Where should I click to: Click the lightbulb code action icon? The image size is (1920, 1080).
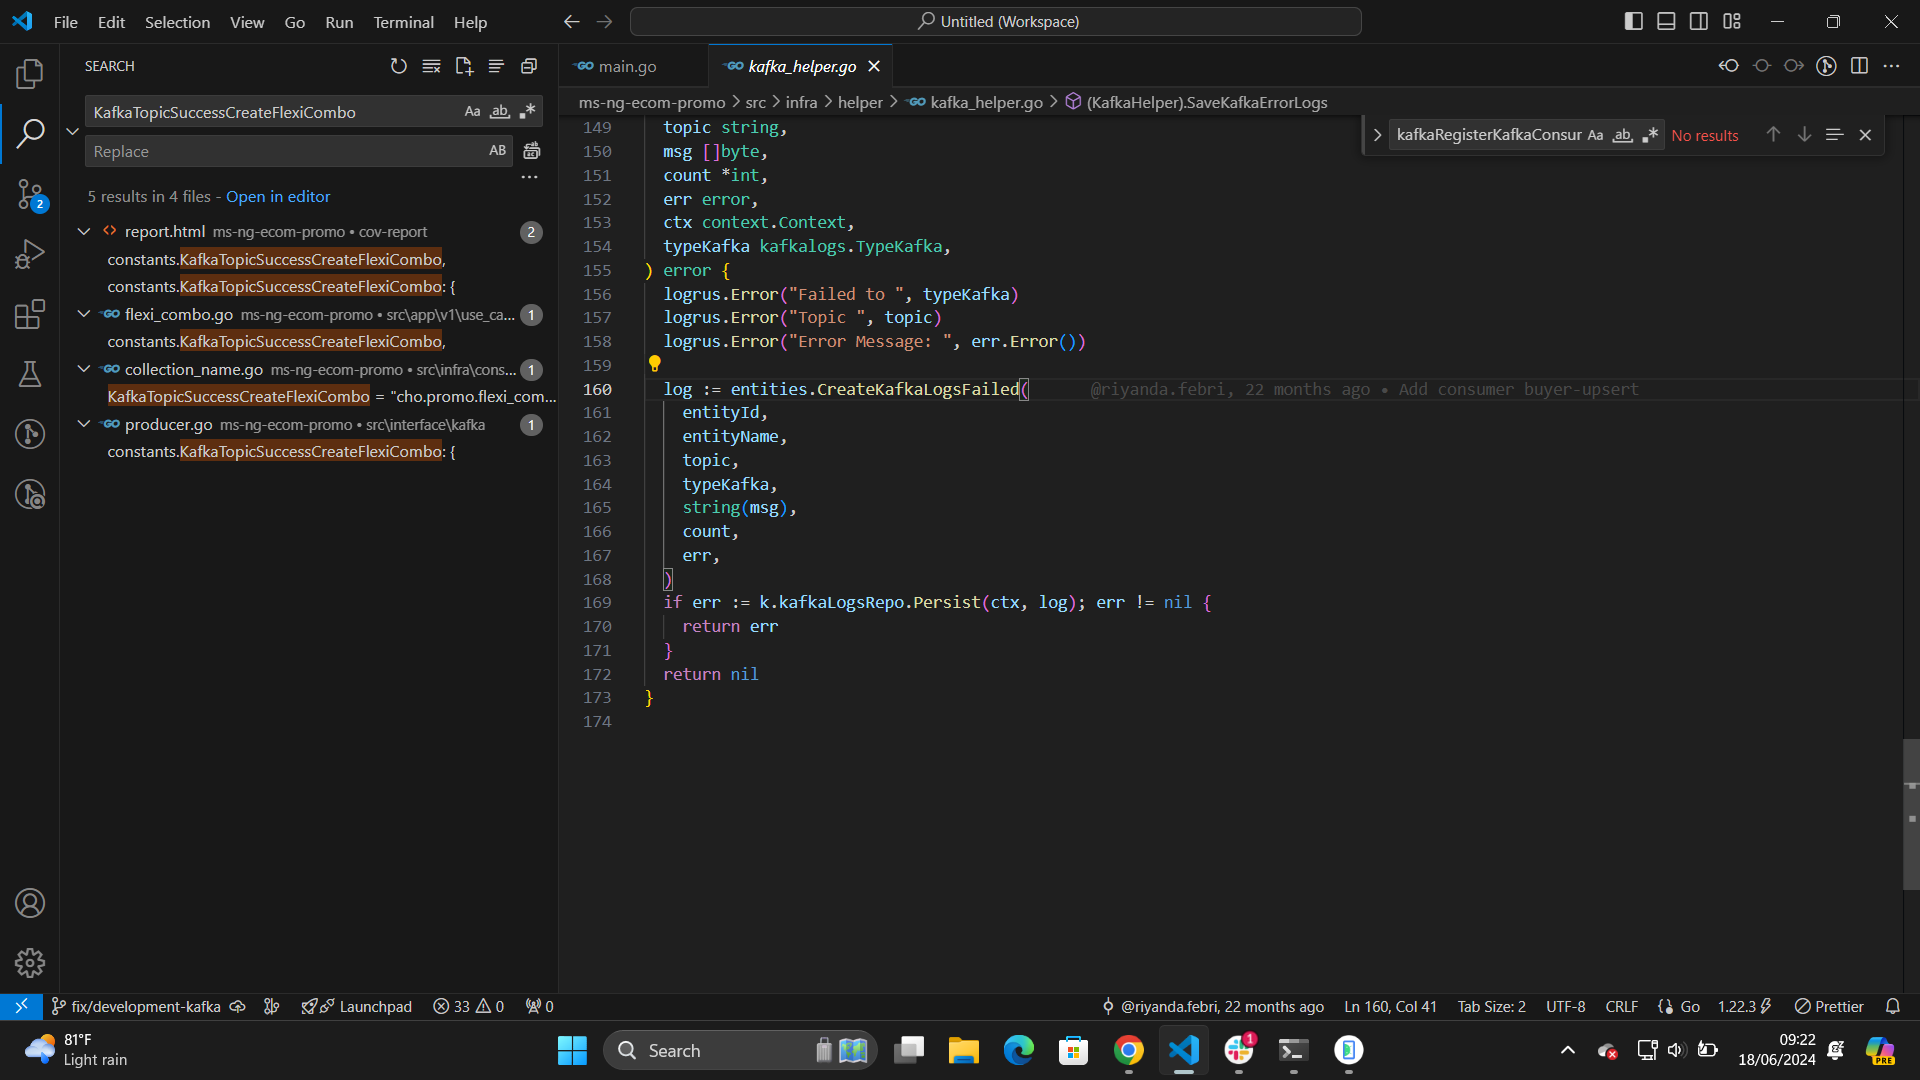(x=655, y=364)
